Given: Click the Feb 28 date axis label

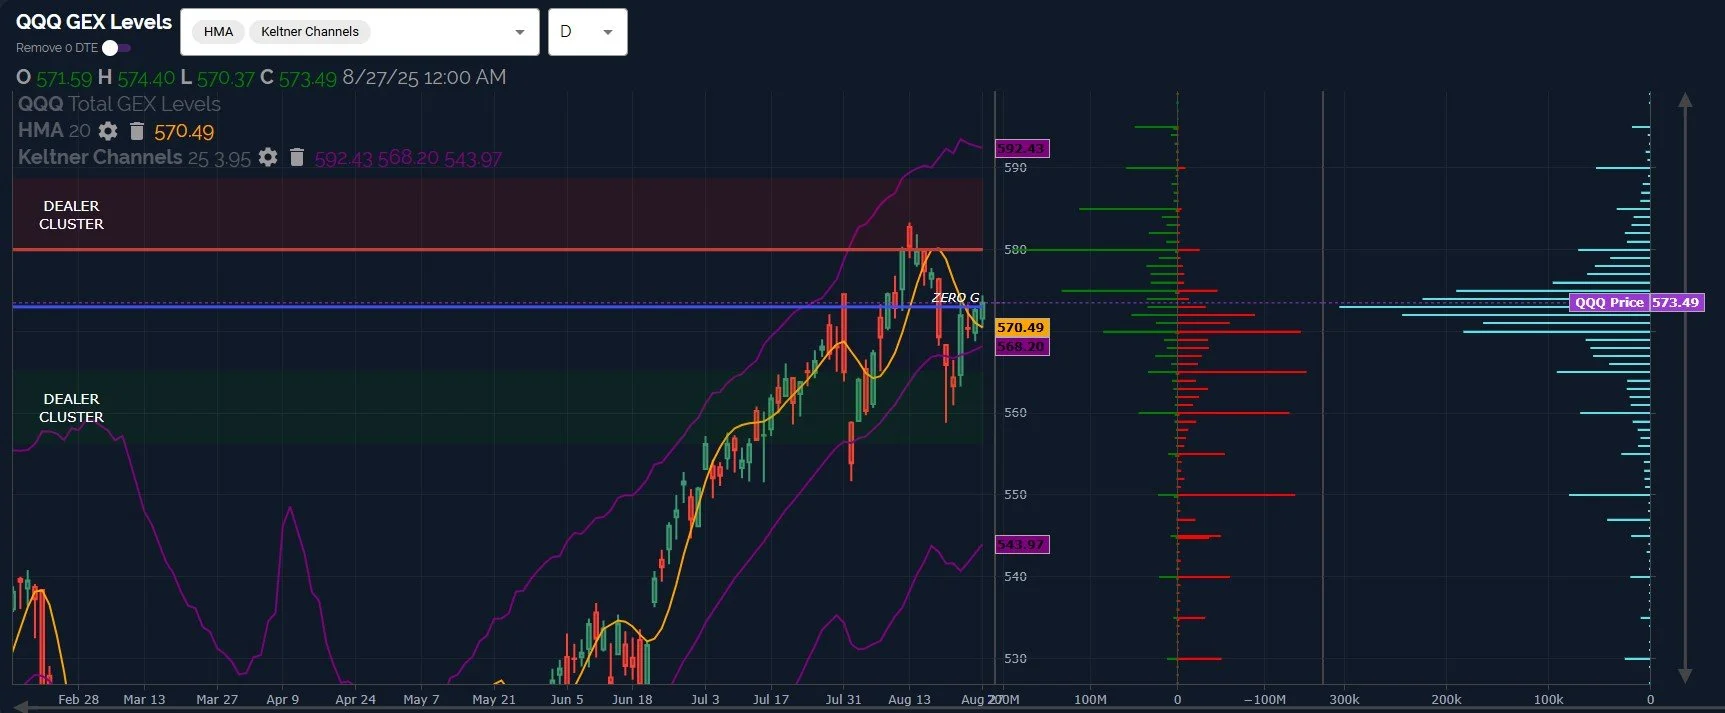Looking at the screenshot, I should [x=78, y=699].
